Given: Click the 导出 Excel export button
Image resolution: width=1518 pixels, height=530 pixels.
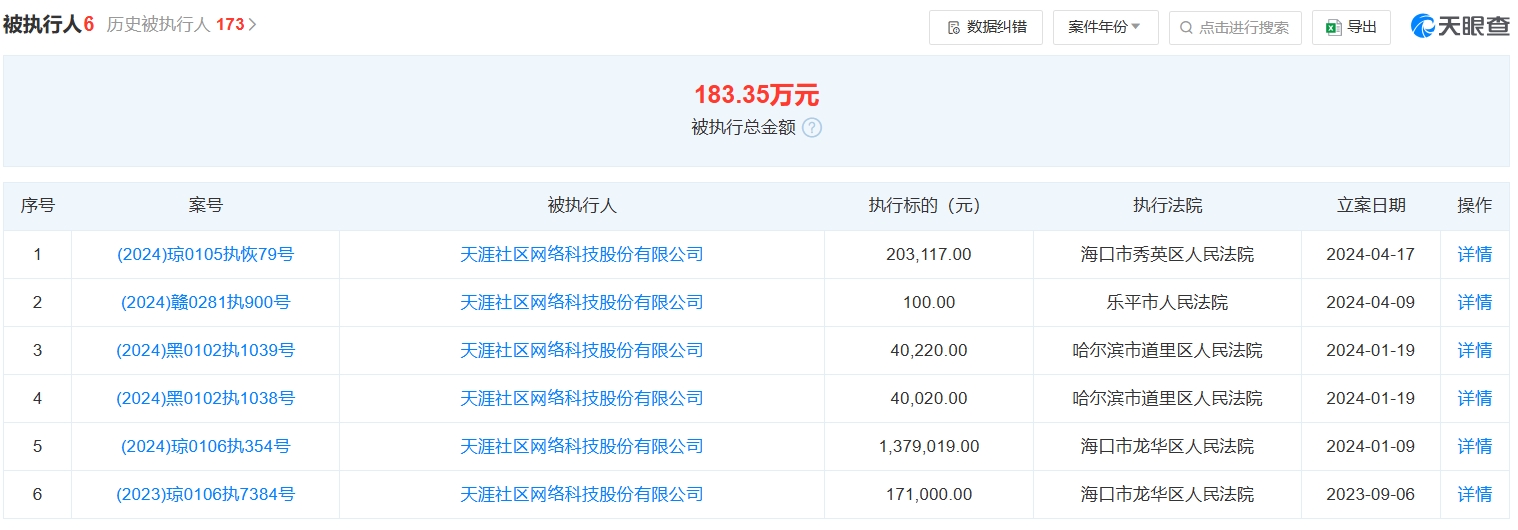Looking at the screenshot, I should pyautogui.click(x=1351, y=27).
